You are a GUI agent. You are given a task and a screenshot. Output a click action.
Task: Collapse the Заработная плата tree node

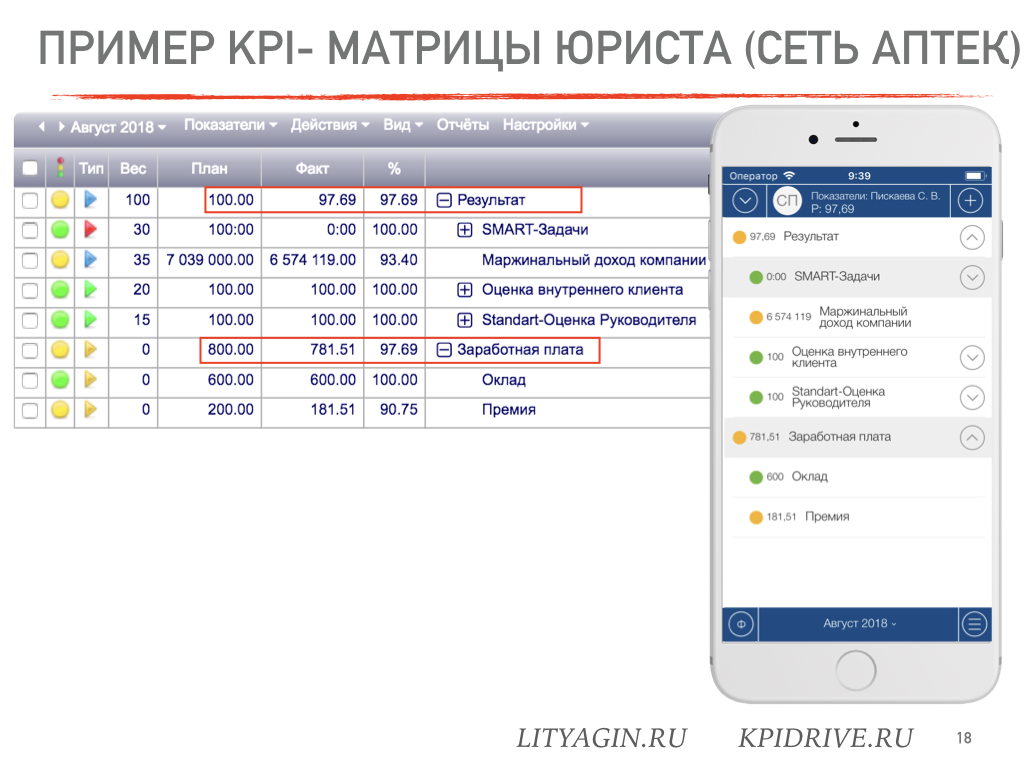(x=444, y=350)
